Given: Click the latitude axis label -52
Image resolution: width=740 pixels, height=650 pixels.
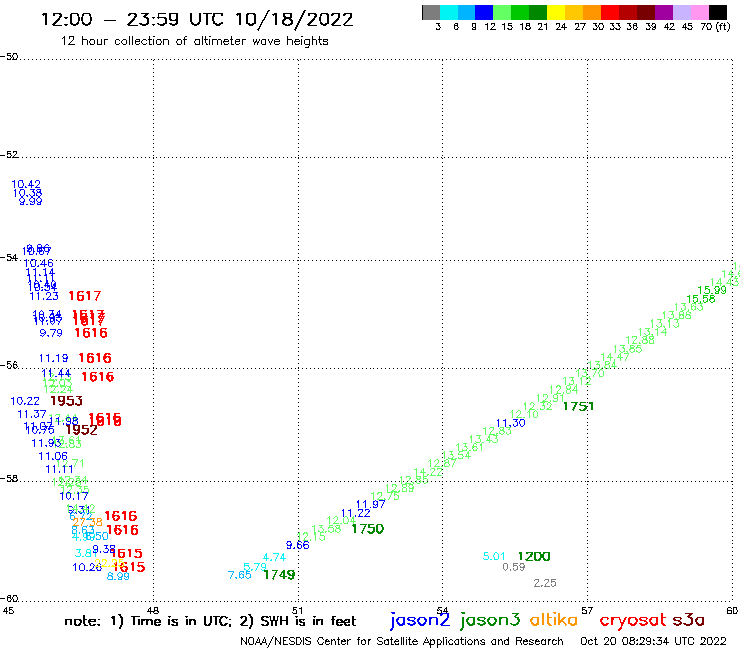Looking at the screenshot, I should coord(9,154).
